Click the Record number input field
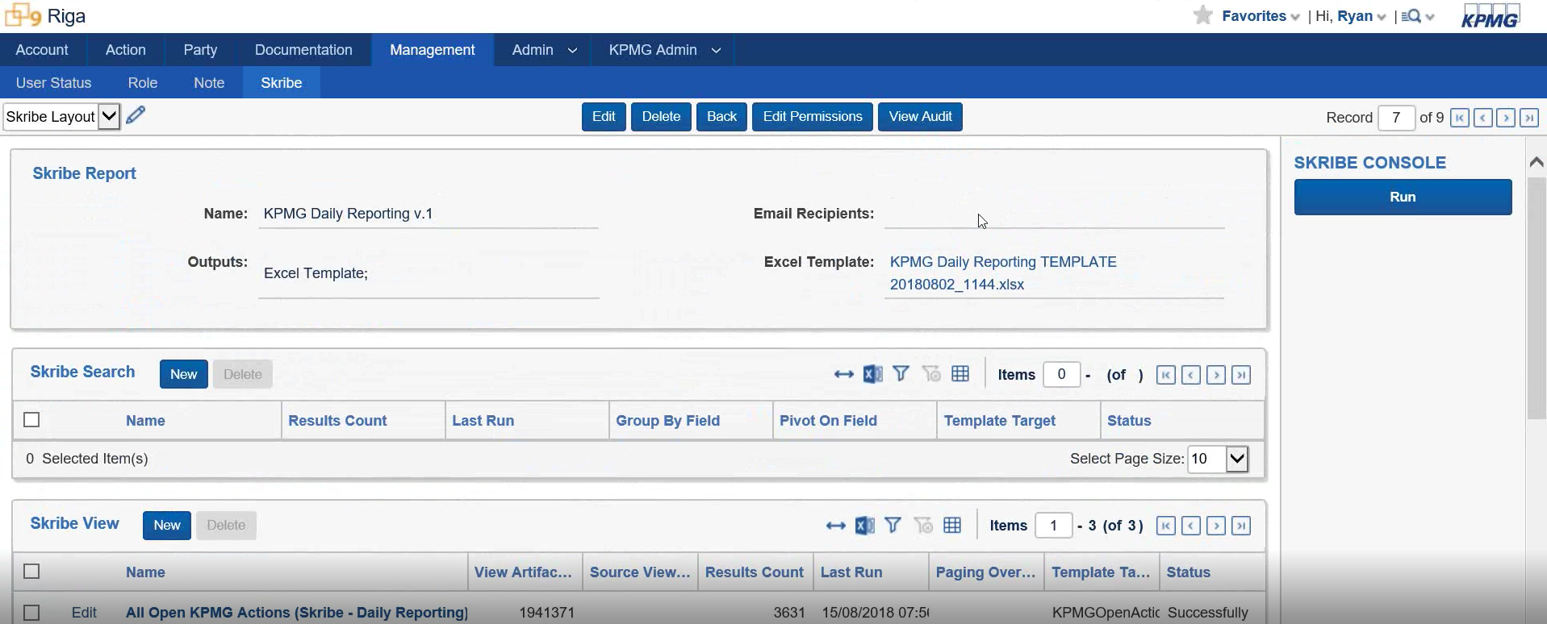1547x624 pixels. click(x=1395, y=118)
